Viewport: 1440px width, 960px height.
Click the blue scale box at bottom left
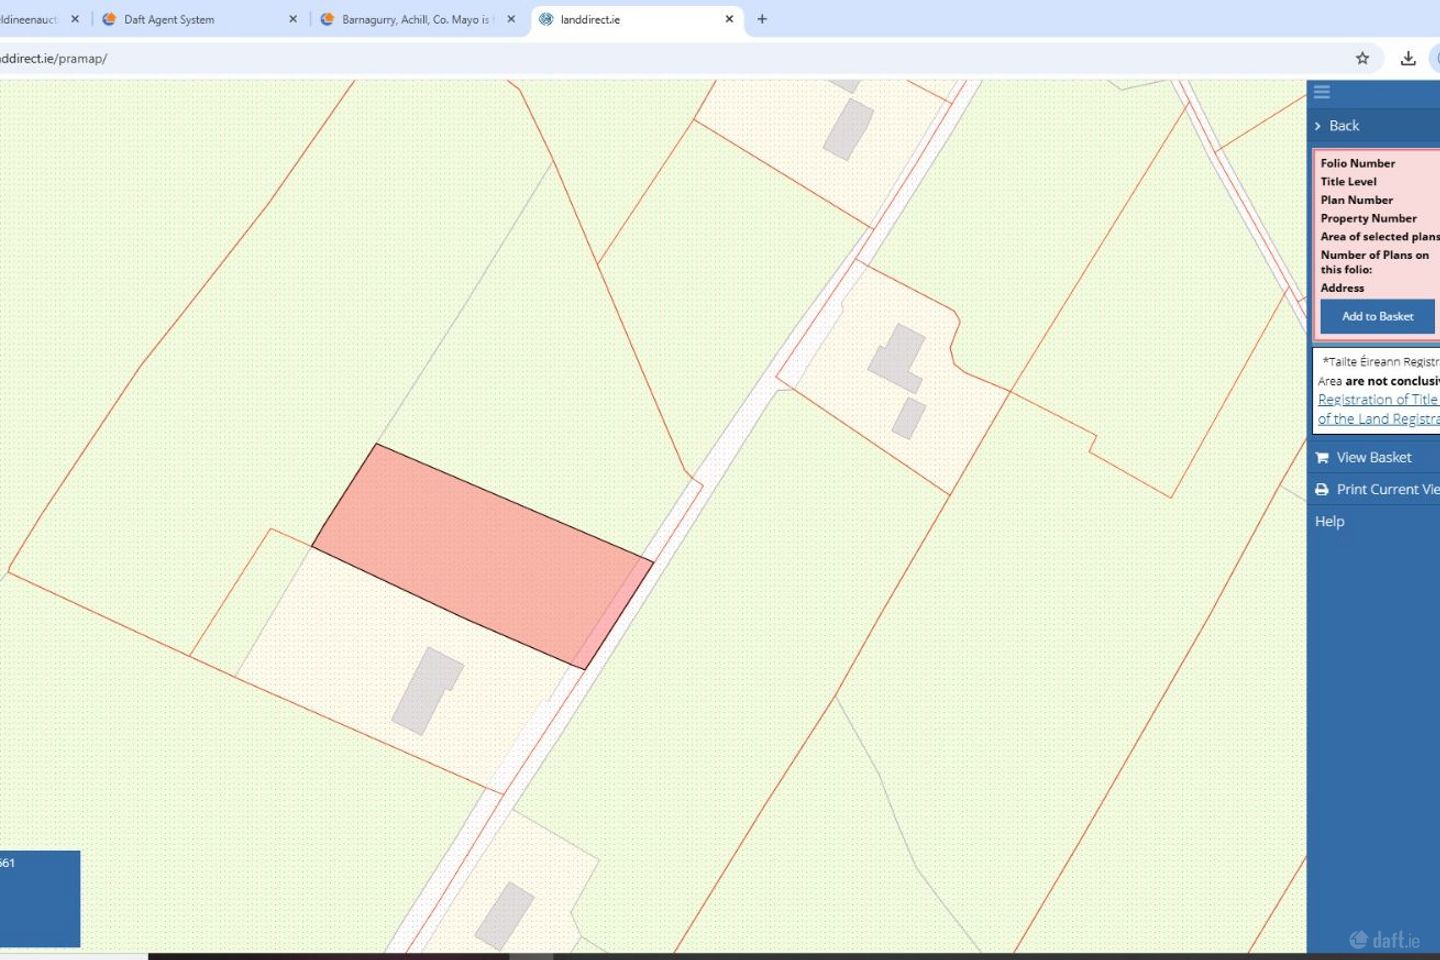tap(38, 898)
